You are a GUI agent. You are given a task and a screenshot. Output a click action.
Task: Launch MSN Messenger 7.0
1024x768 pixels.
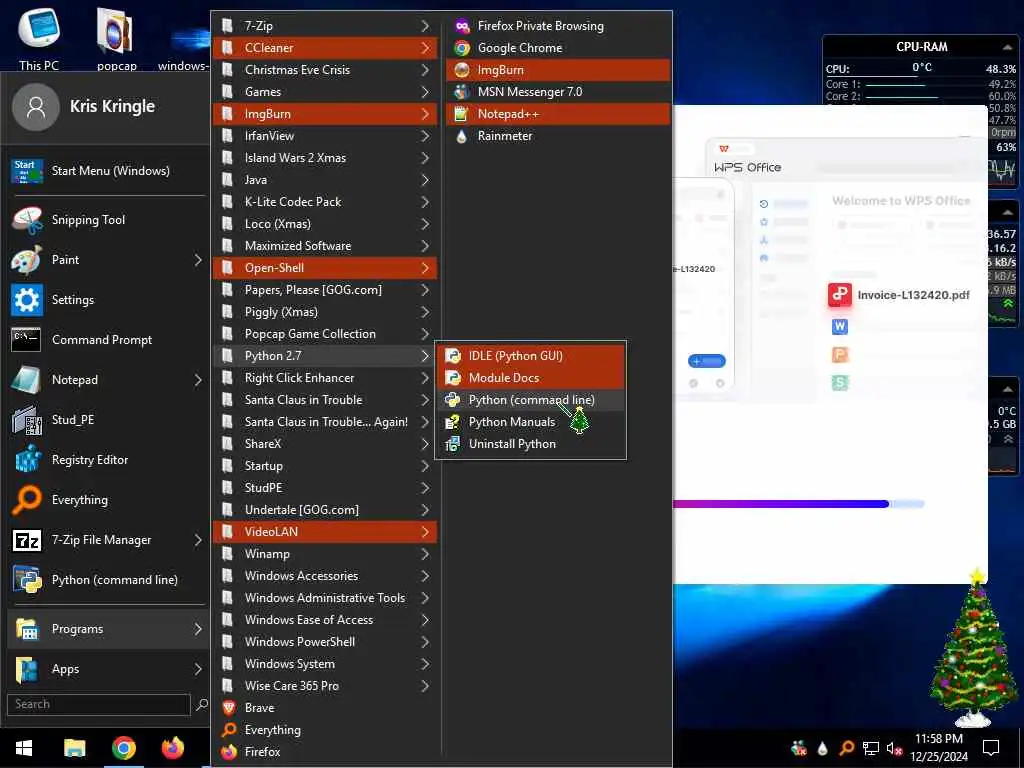[x=558, y=92]
